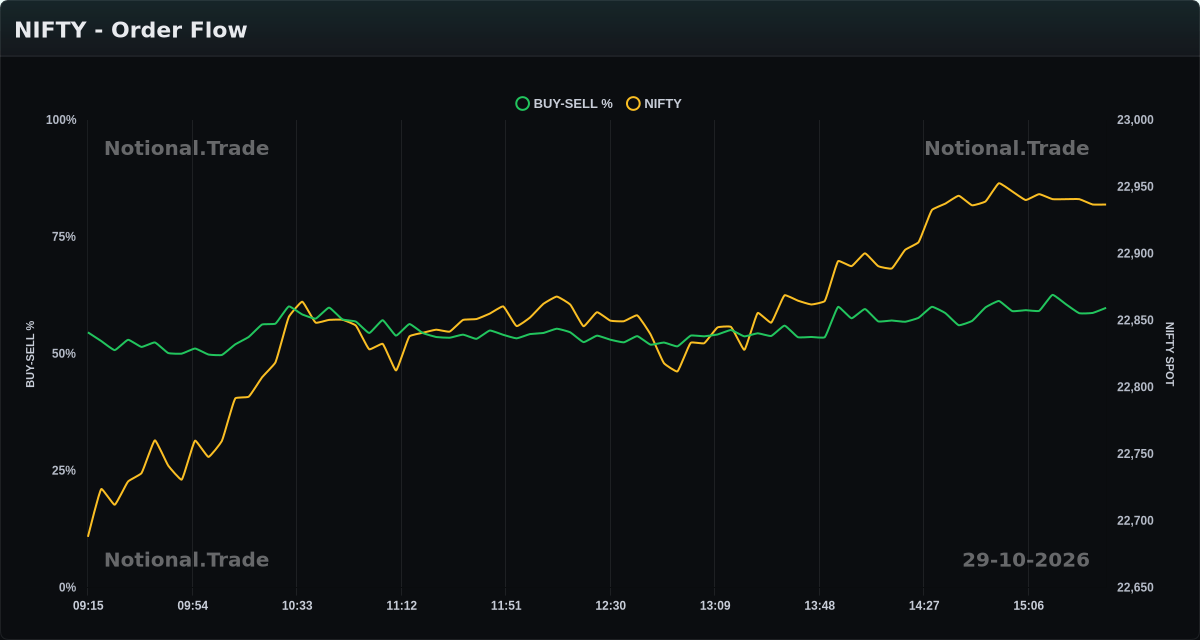Pick the 12:30 time axis label
Viewport: 1200px width, 640px height.
tap(611, 606)
